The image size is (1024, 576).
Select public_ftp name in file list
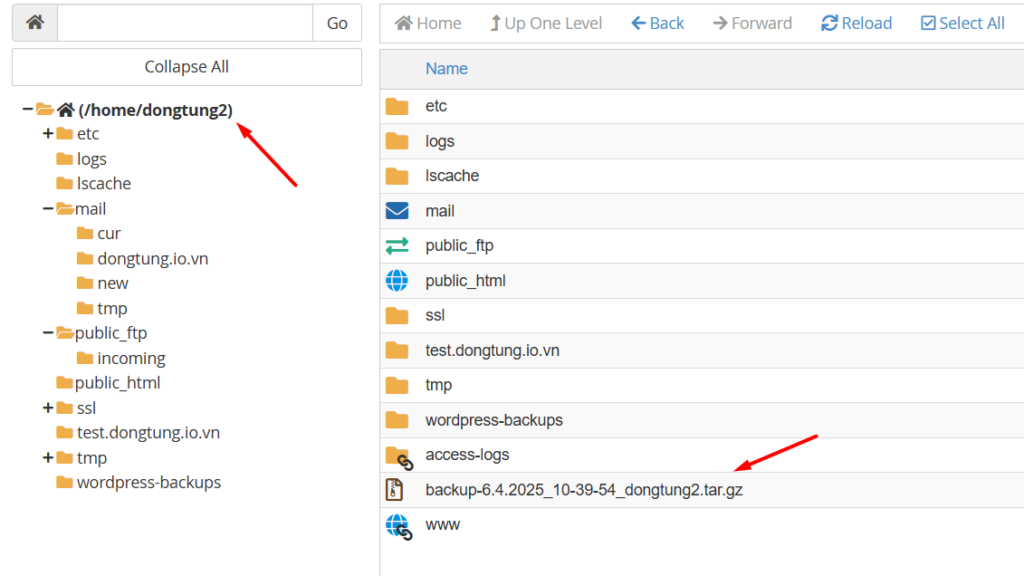(459, 246)
